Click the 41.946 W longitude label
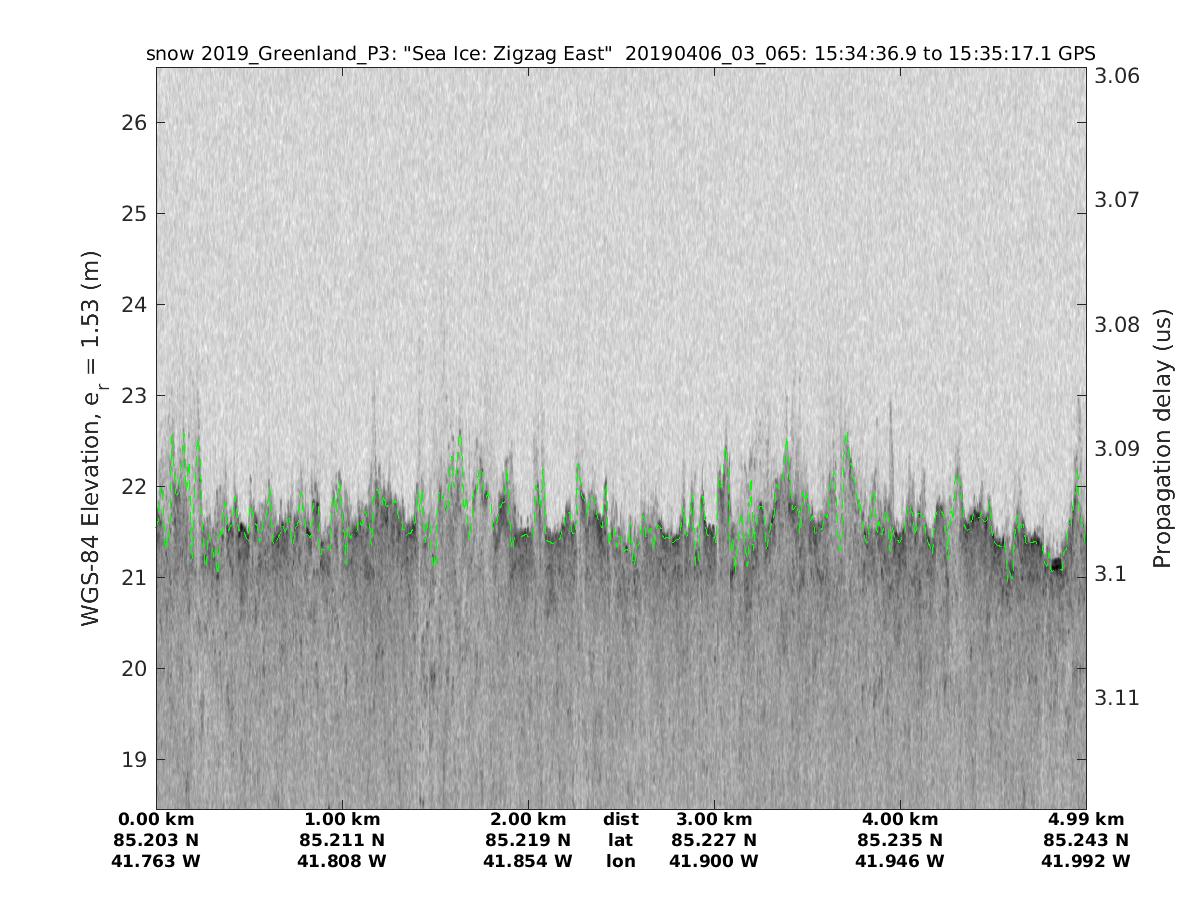1200x900 pixels. (900, 861)
